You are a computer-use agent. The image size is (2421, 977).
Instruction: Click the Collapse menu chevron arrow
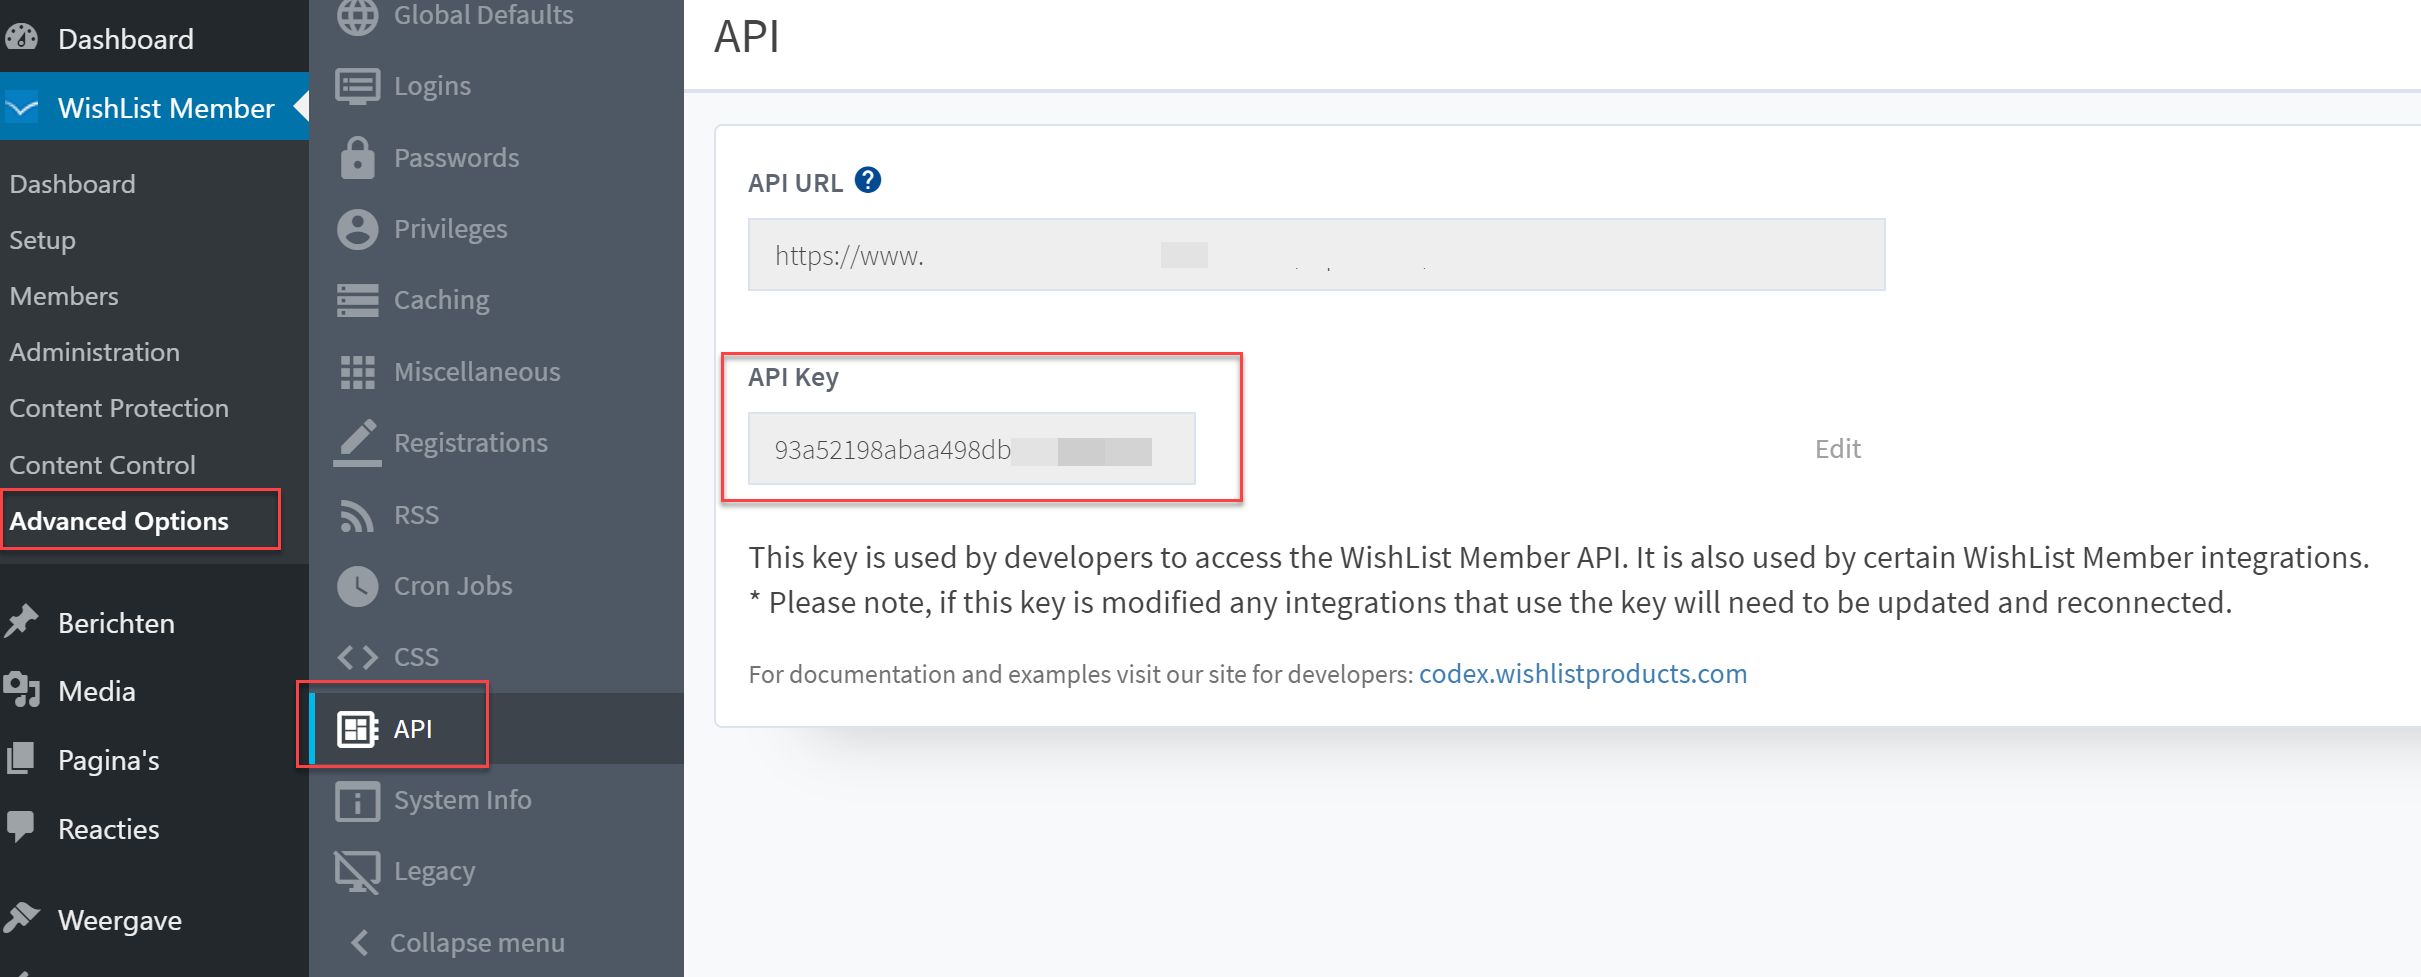click(360, 942)
